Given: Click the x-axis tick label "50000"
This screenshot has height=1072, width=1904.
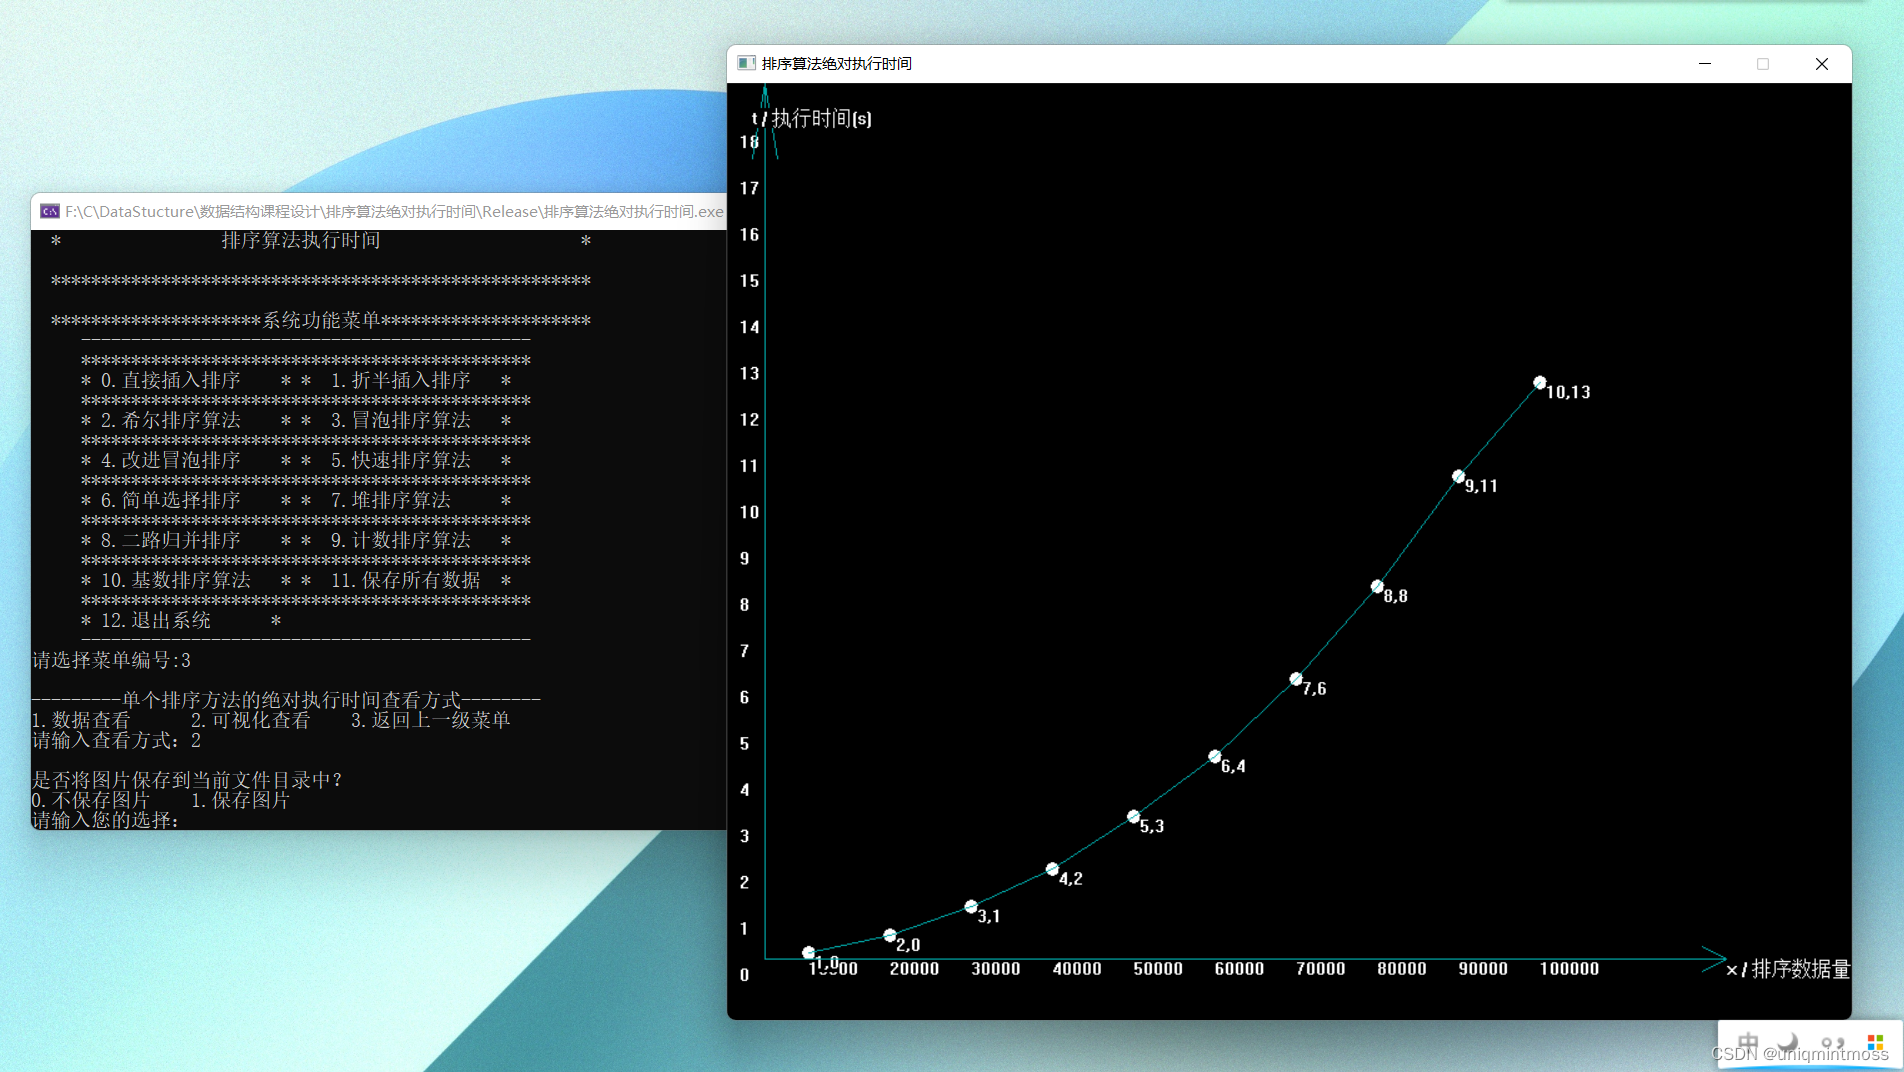Looking at the screenshot, I should [x=1158, y=969].
